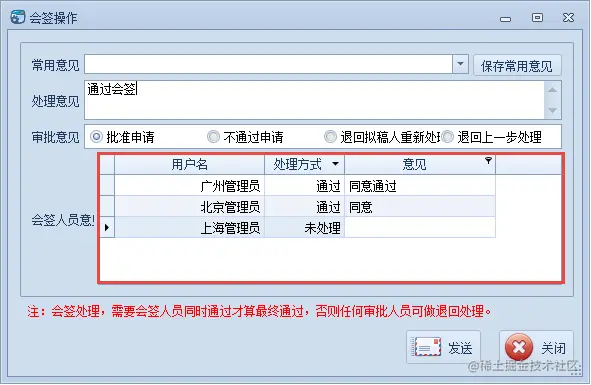Open the 常用意见 dropdown arrow

[460, 64]
